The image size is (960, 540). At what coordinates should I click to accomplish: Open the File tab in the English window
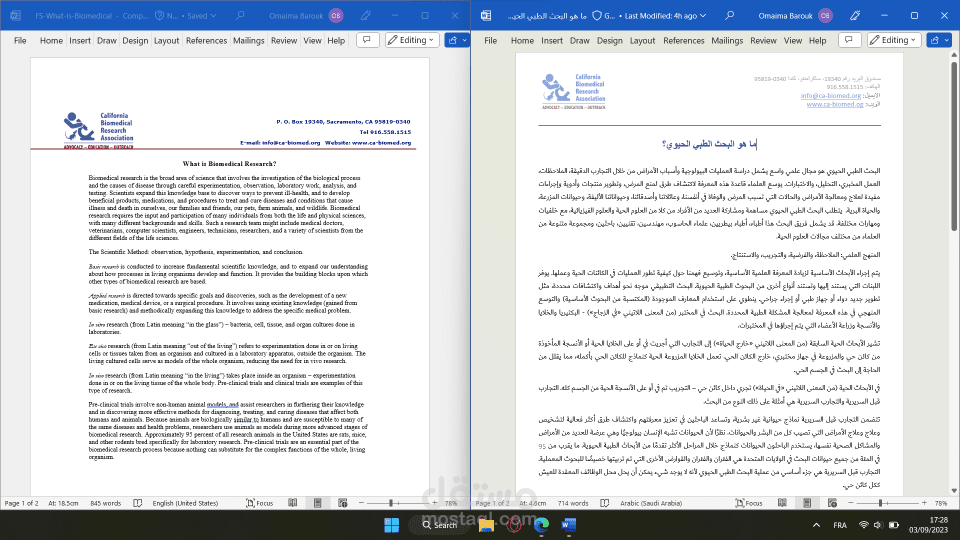pos(20,40)
